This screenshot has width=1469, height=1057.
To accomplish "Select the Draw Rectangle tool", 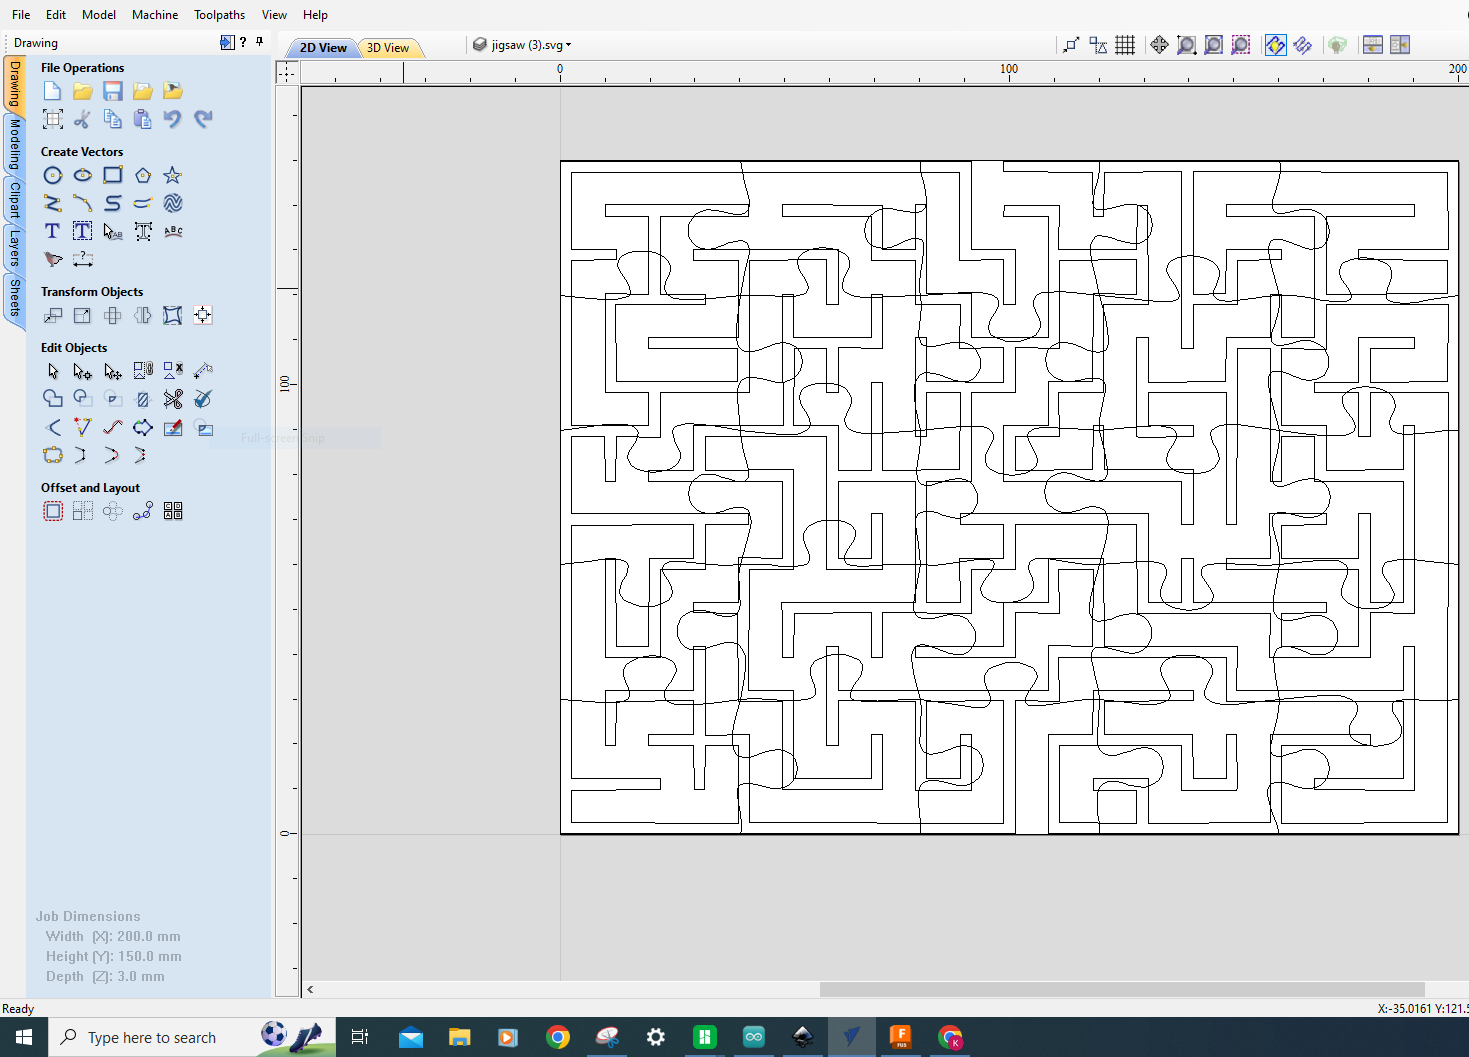I will pyautogui.click(x=113, y=174).
